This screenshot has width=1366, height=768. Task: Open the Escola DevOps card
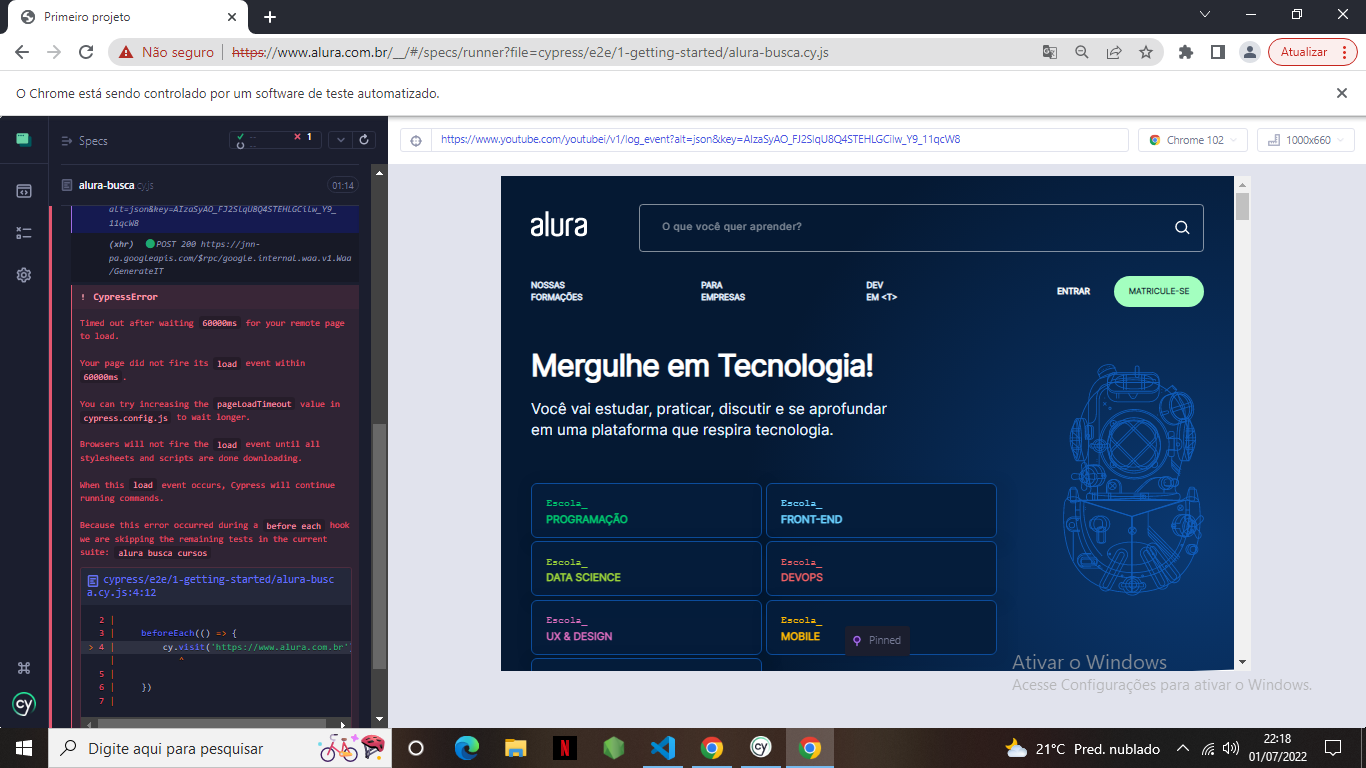(881, 569)
